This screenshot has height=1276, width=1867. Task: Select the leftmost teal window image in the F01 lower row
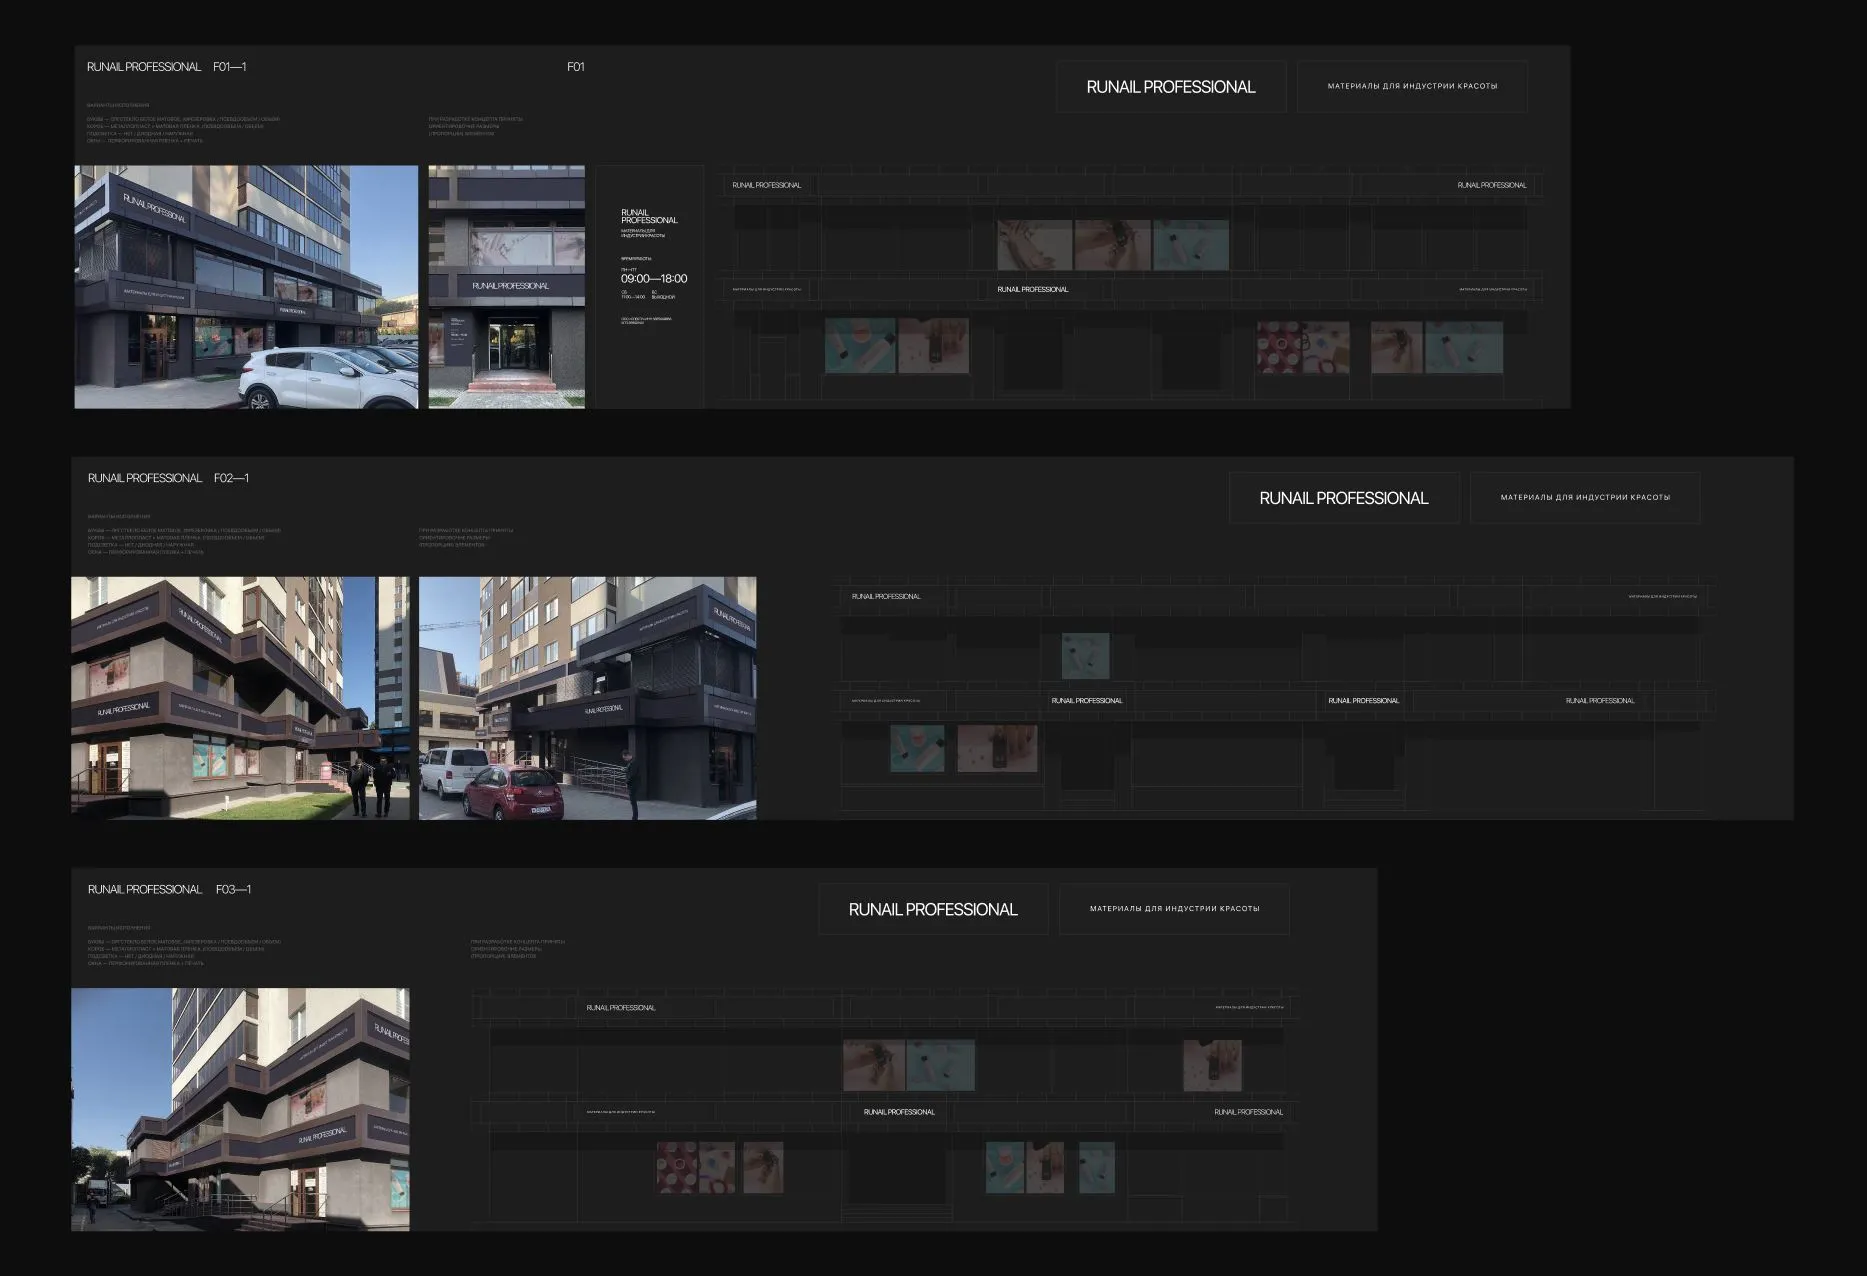tap(860, 346)
